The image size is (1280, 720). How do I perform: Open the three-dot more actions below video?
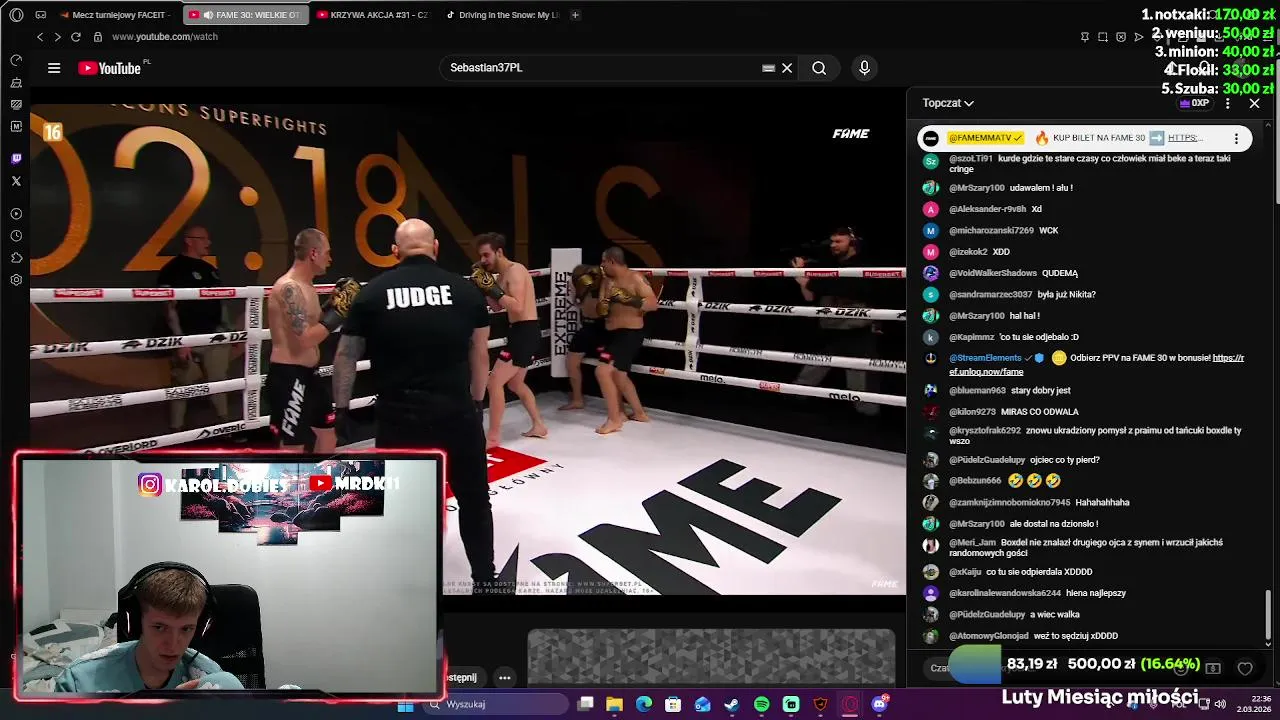505,678
